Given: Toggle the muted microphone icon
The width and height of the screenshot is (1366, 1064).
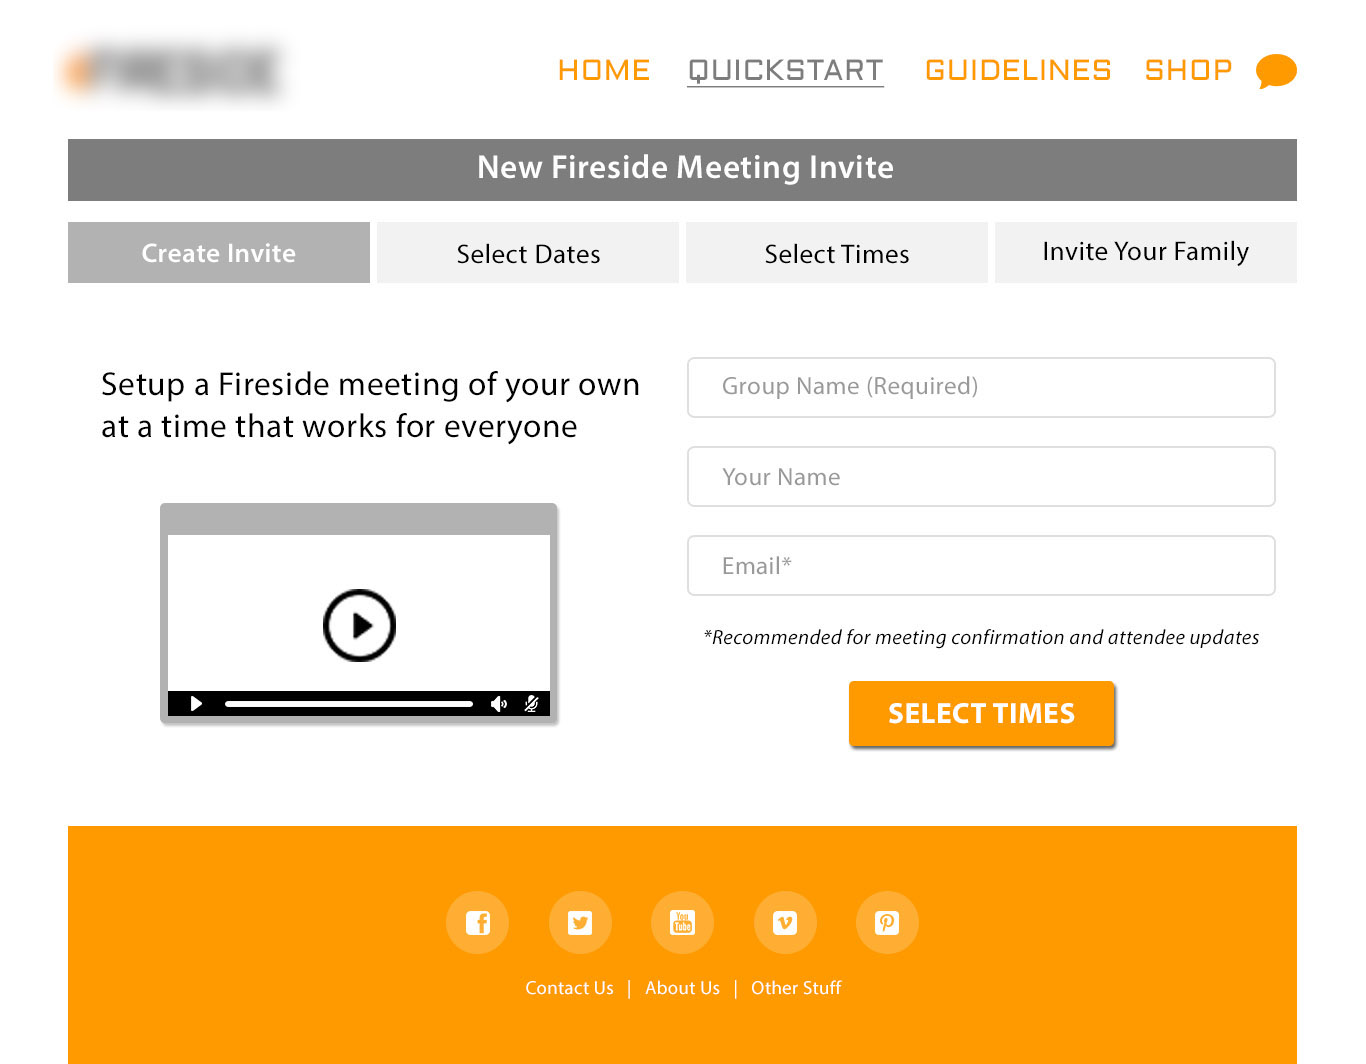Looking at the screenshot, I should click(x=532, y=704).
